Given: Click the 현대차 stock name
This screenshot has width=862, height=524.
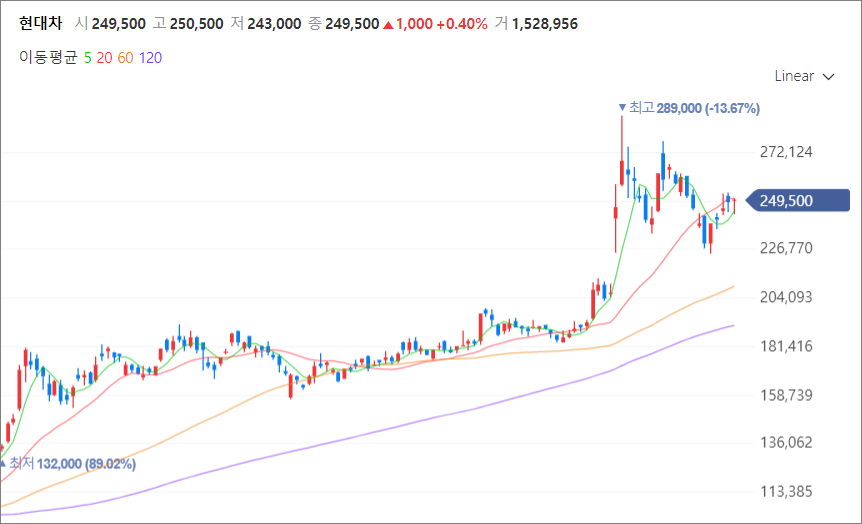Looking at the screenshot, I should point(41,24).
